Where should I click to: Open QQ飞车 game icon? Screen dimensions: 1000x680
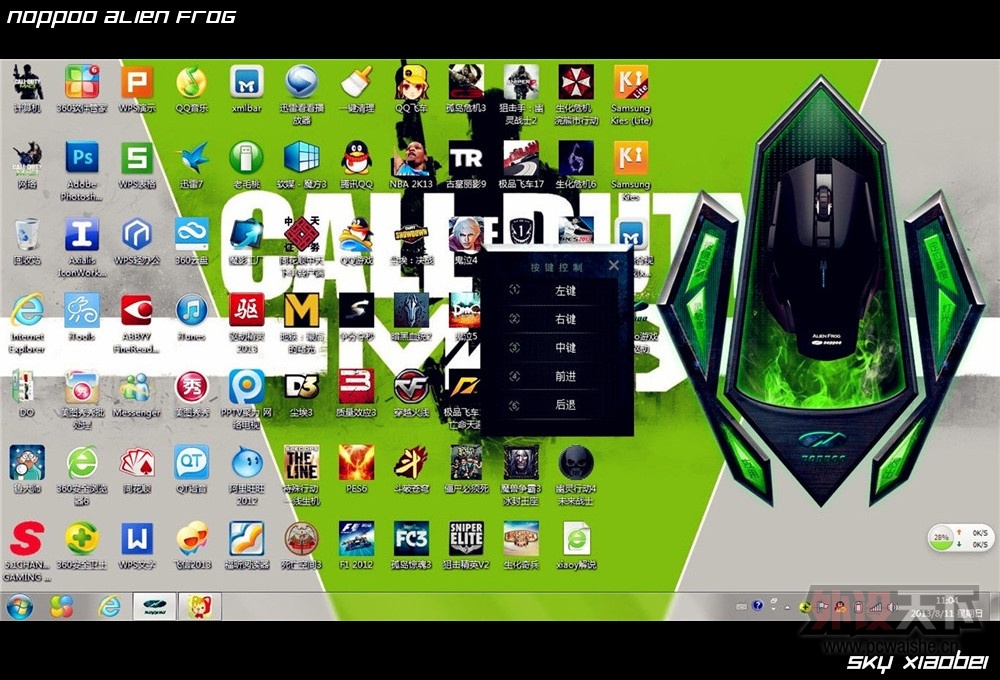[x=411, y=82]
